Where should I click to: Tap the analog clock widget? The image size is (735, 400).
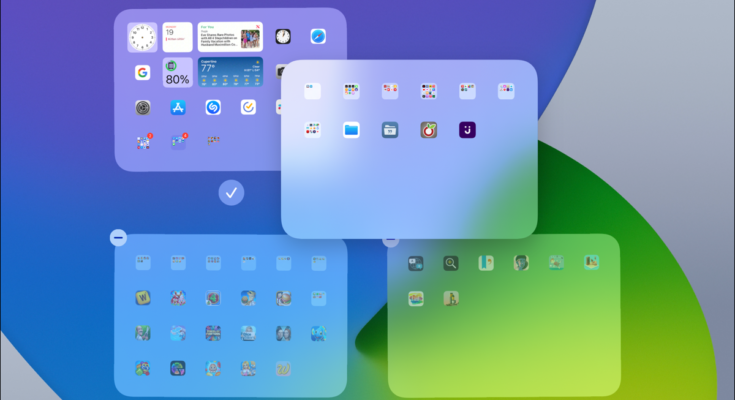[x=142, y=37]
